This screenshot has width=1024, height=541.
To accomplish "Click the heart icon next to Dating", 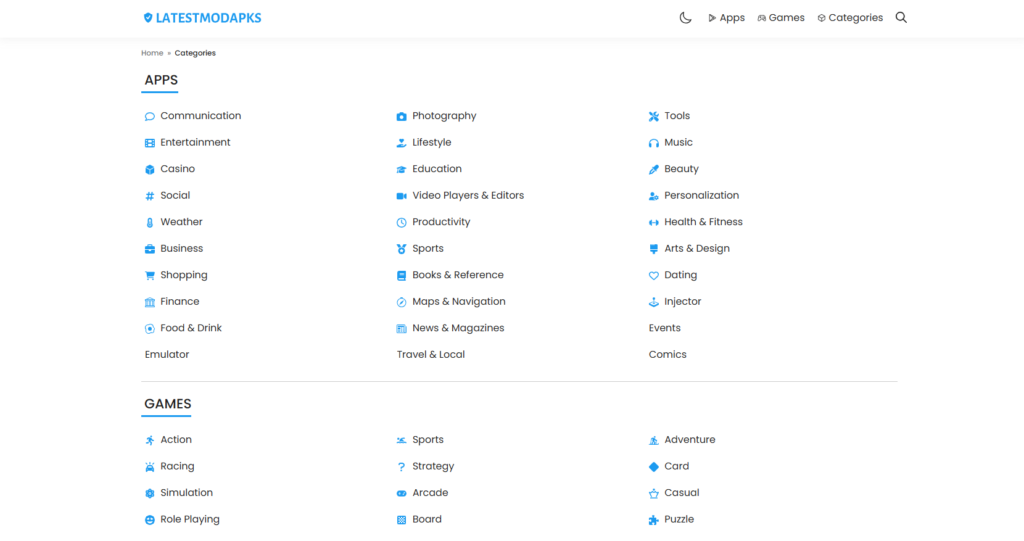I will coord(654,276).
